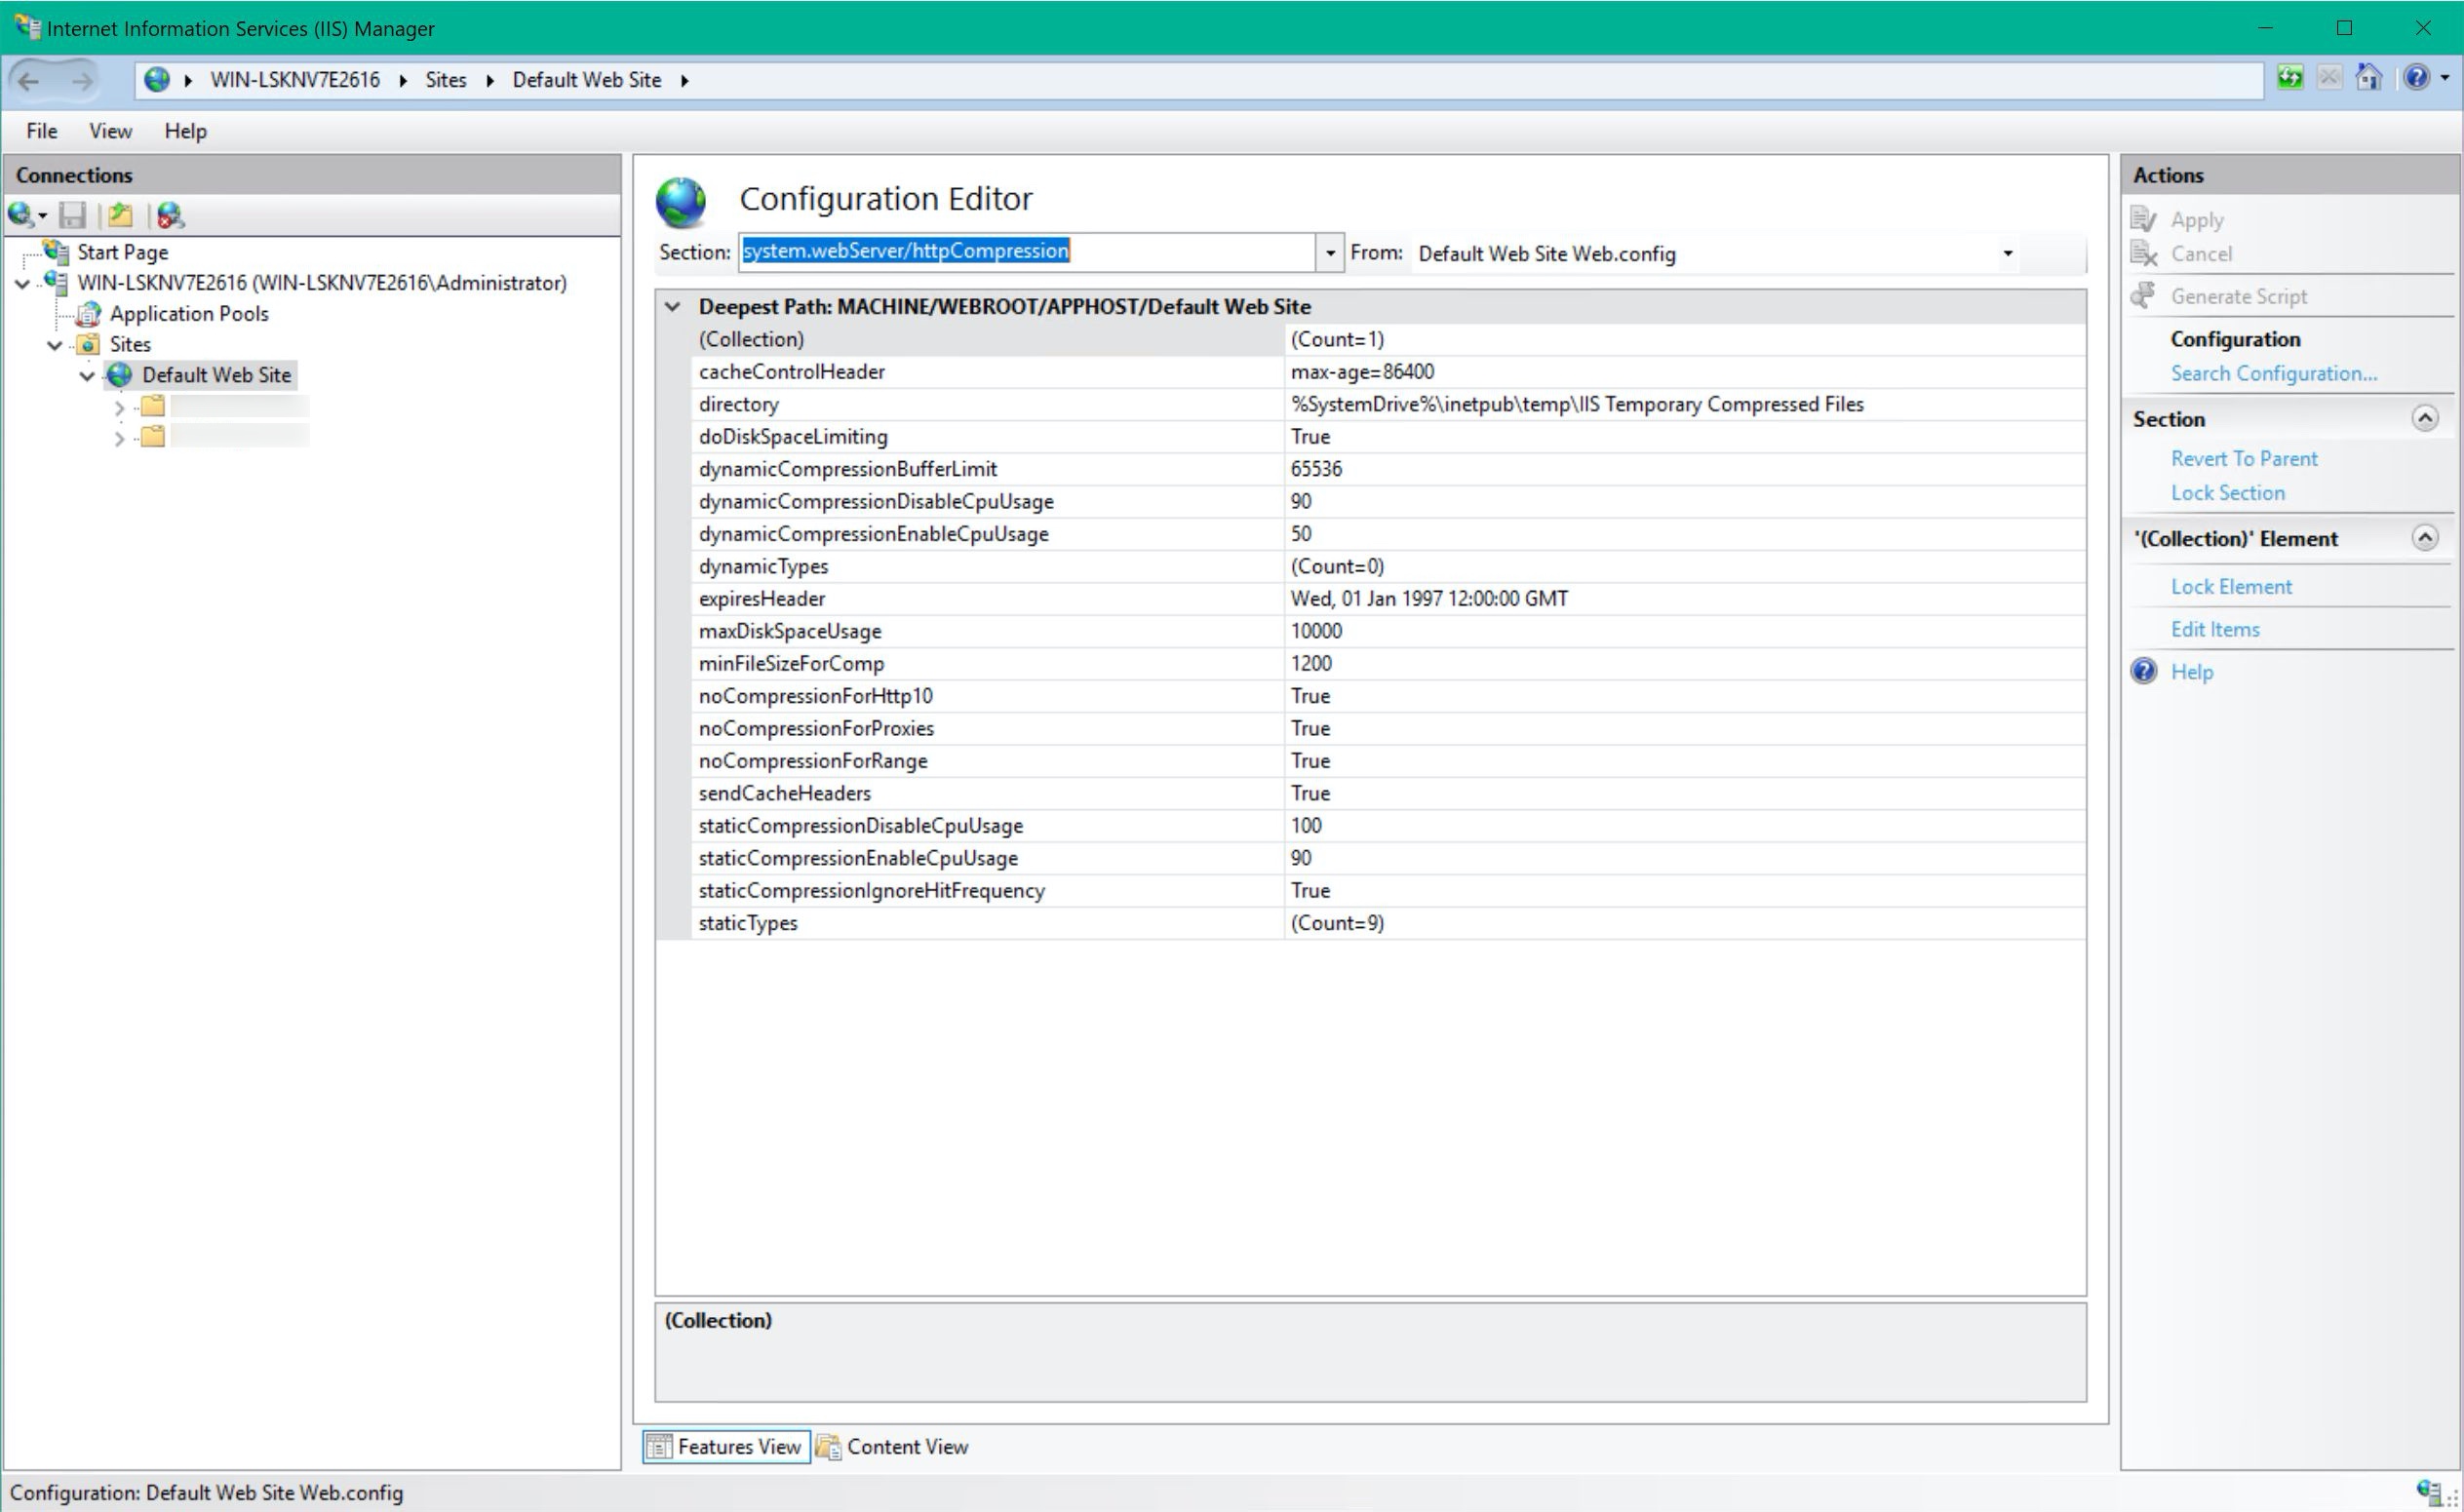Image resolution: width=2464 pixels, height=1512 pixels.
Task: Click the second folder icon under Default Web Site
Action: (152, 436)
